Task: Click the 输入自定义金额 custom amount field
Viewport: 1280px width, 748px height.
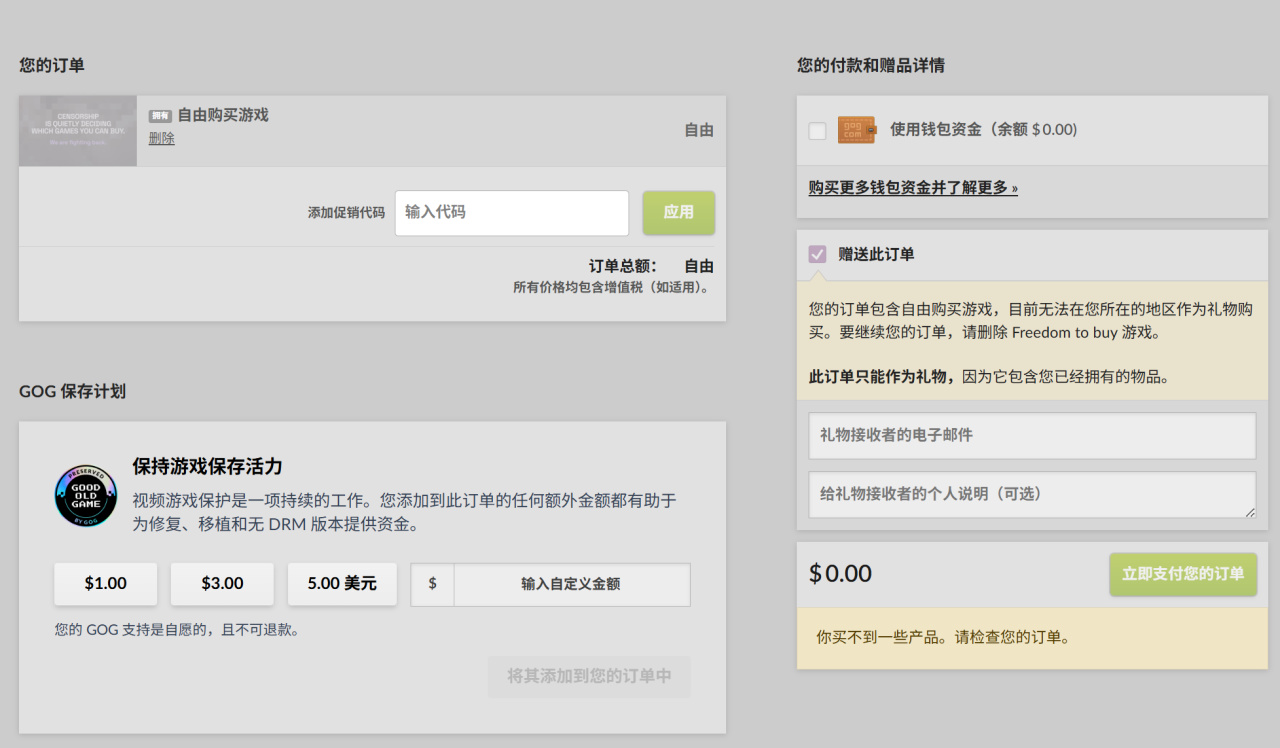Action: 571,584
